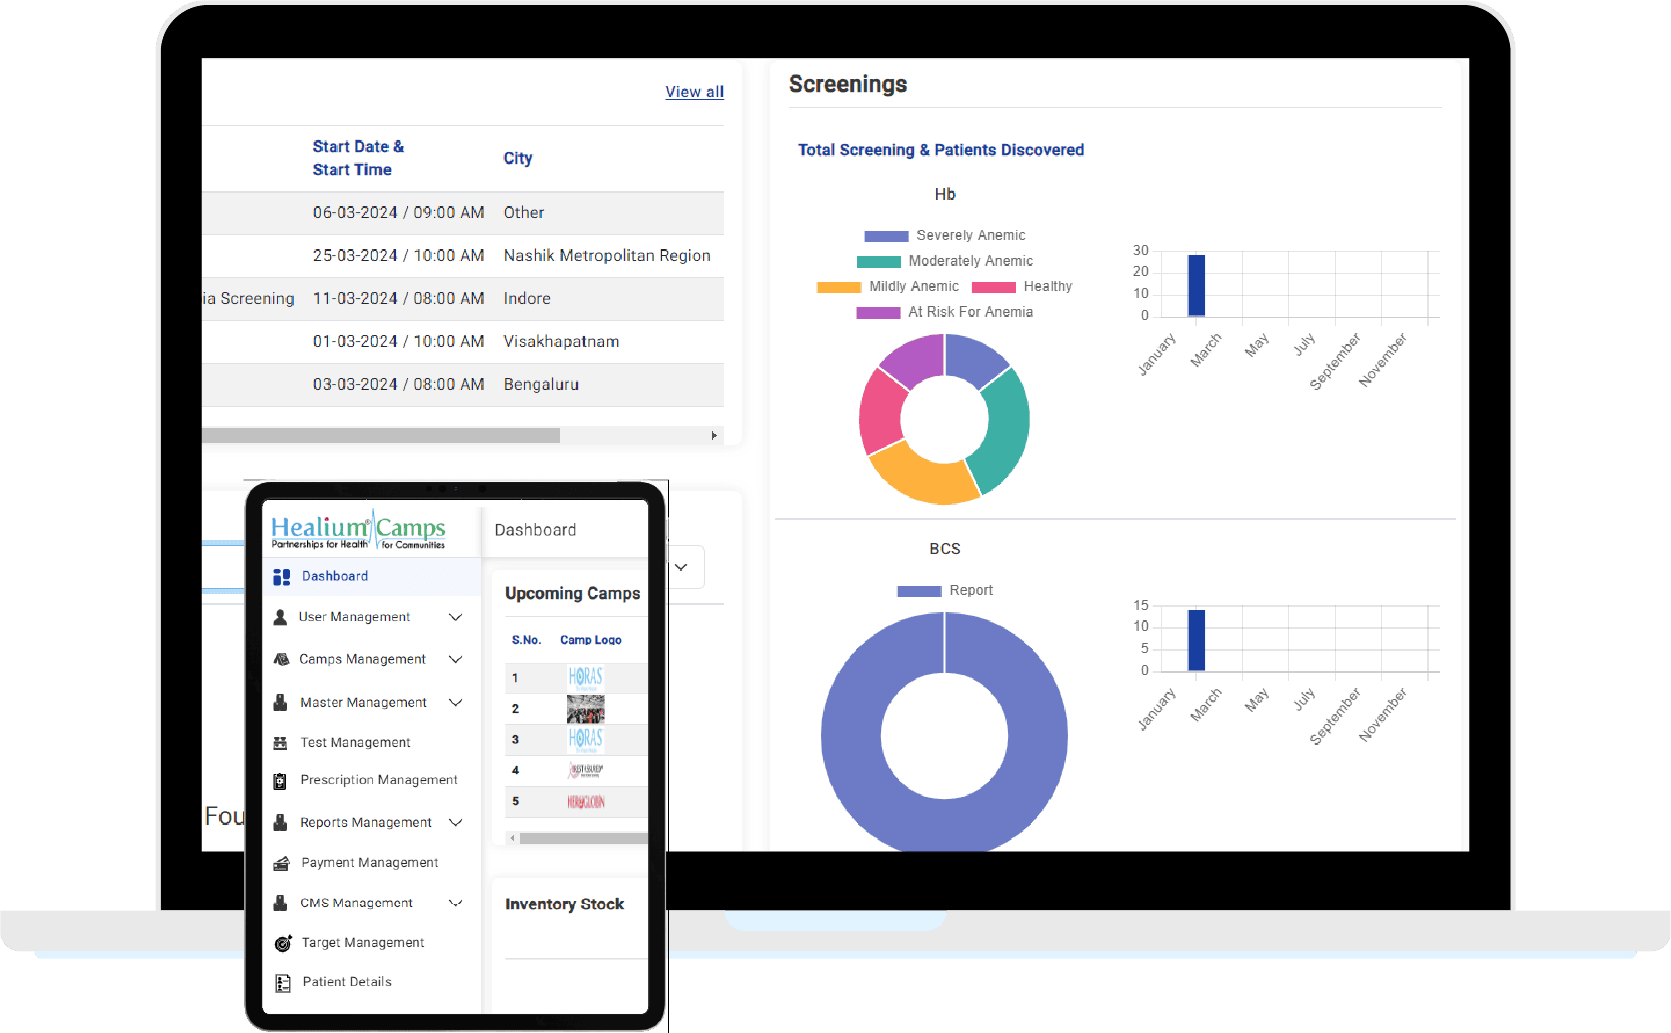Screen dimensions: 1671x1033
Task: Select Master Management in the sidebar
Action: click(x=363, y=703)
